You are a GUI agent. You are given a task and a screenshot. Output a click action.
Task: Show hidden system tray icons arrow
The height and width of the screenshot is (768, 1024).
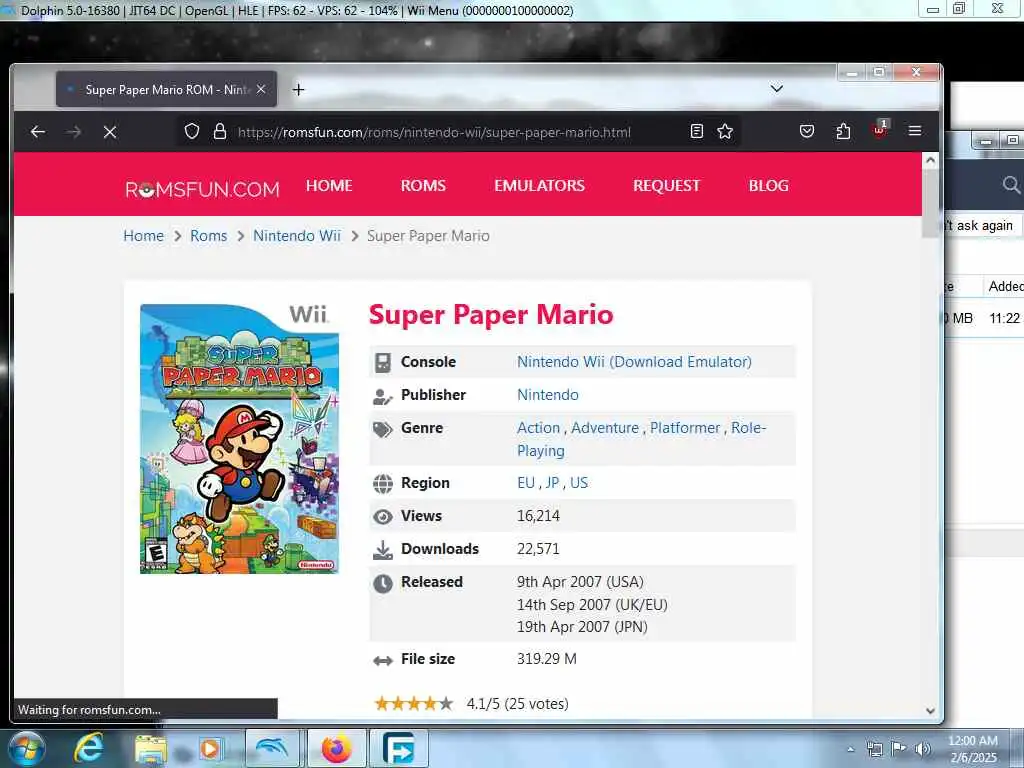coord(850,749)
